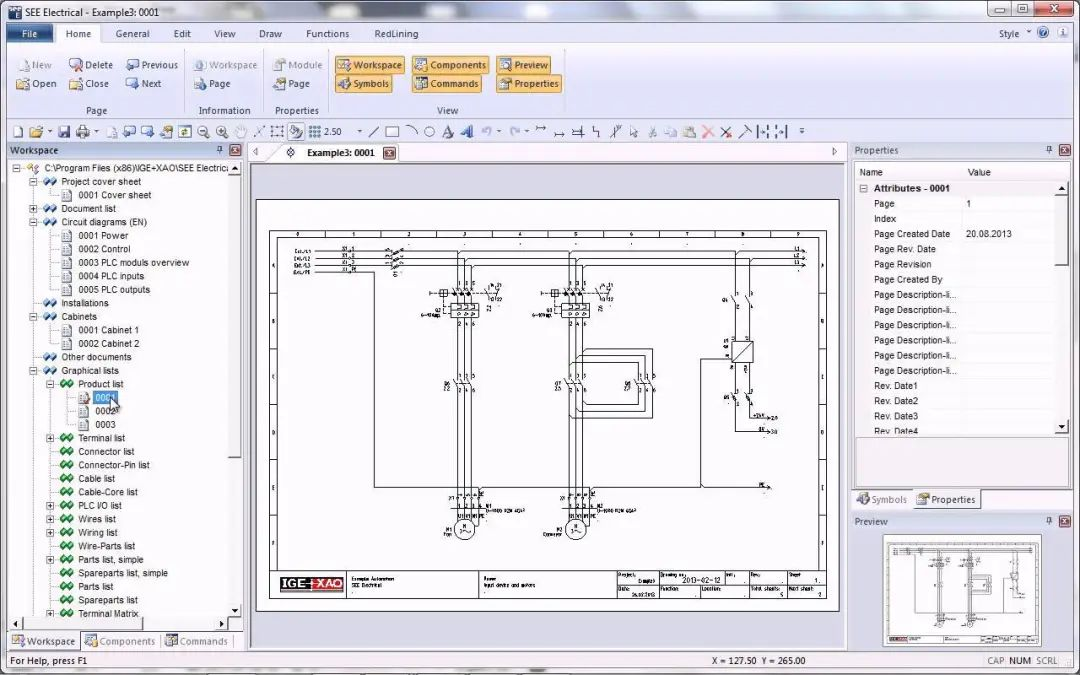Switch to the Symbols tab

coord(881,499)
